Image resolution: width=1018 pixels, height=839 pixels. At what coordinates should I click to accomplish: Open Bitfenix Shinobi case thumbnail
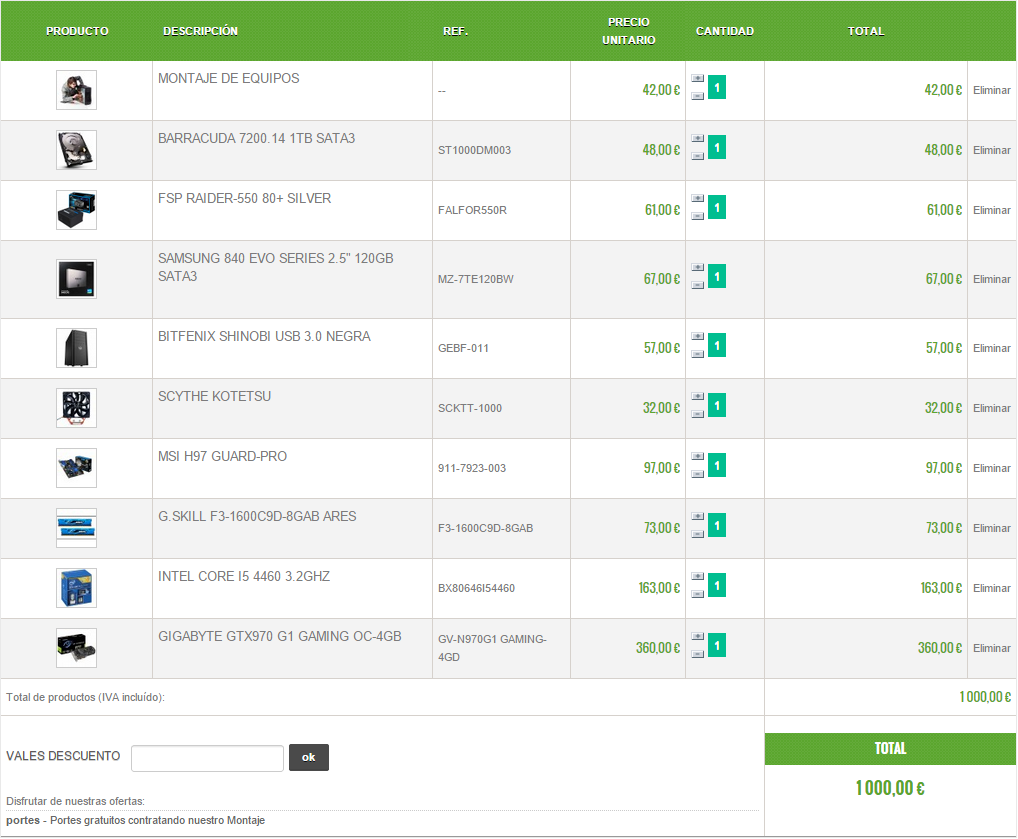pyautogui.click(x=76, y=348)
